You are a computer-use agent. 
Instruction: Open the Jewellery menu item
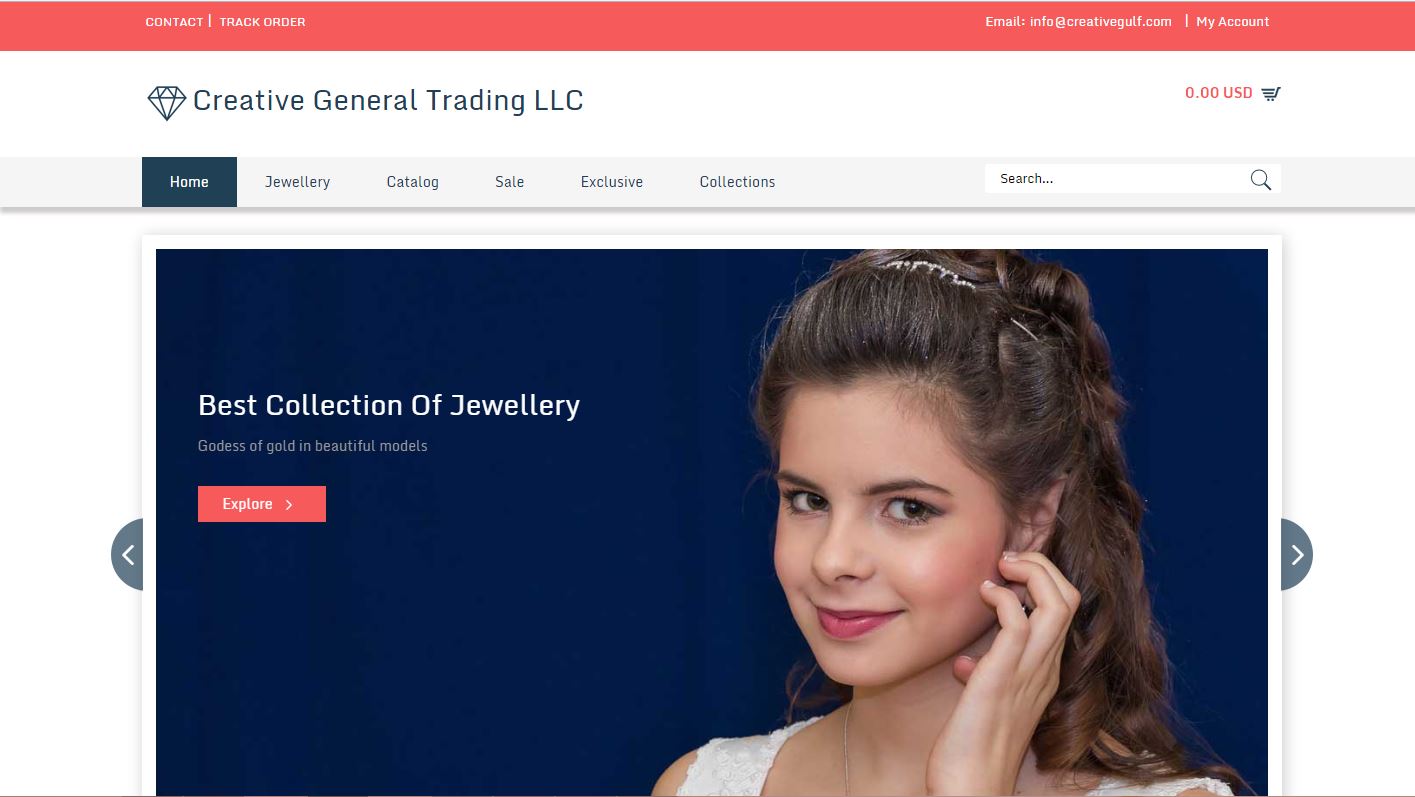coord(297,182)
